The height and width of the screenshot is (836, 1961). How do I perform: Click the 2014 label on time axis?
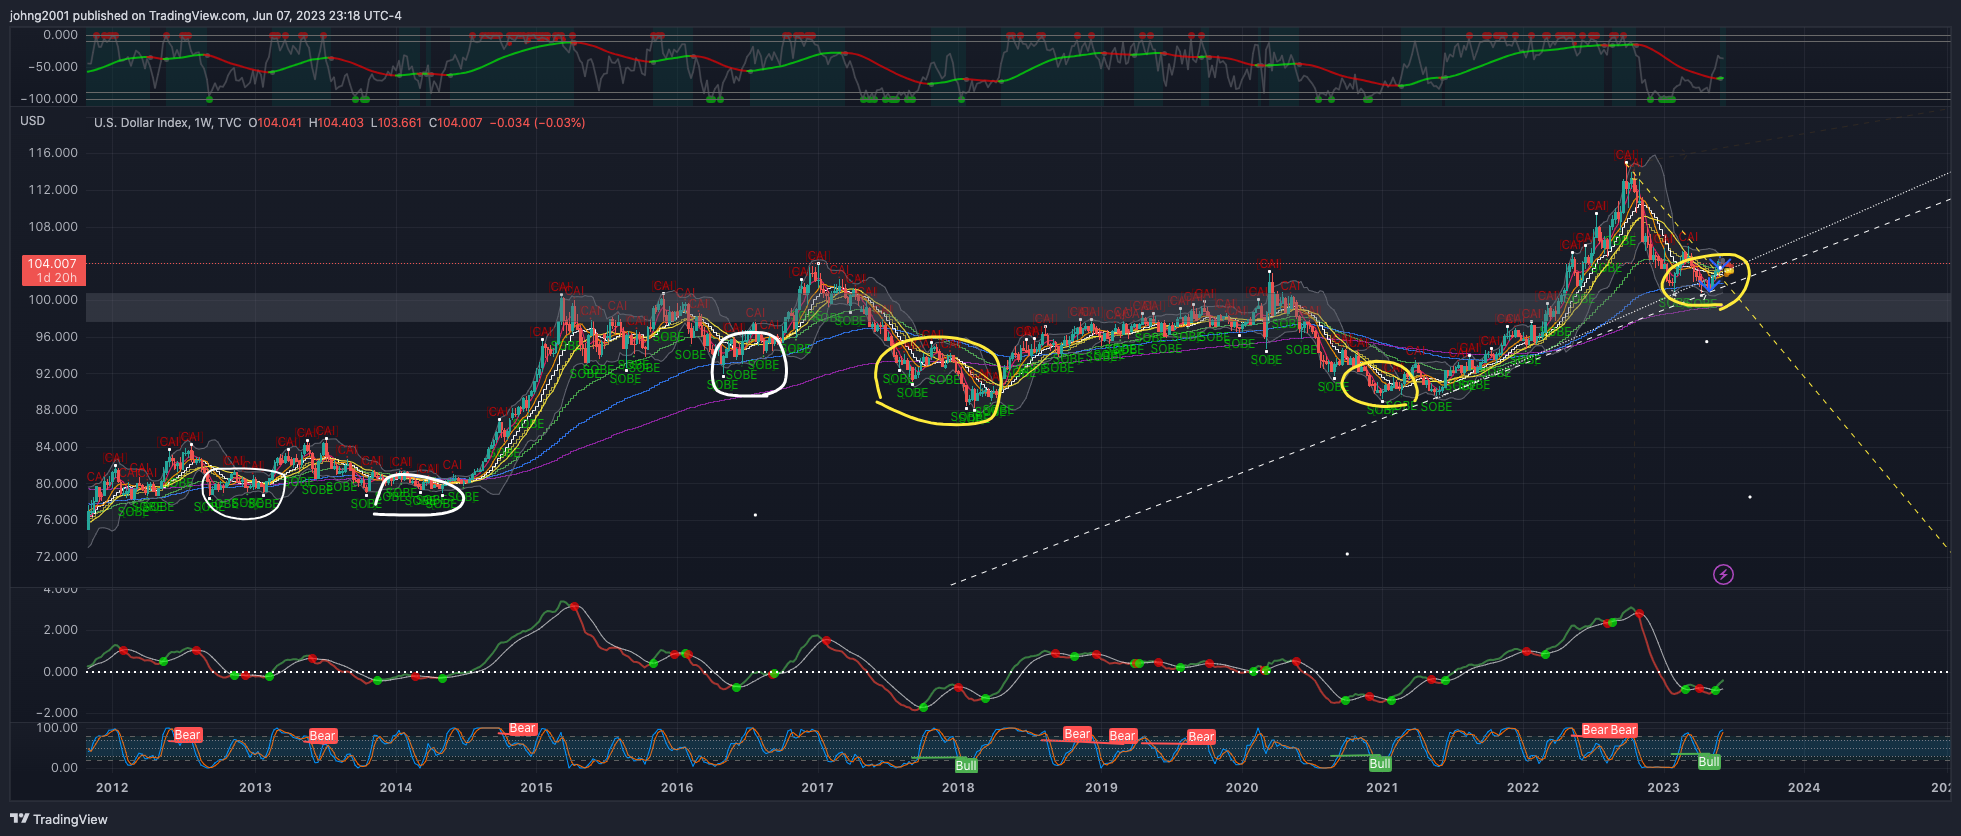pyautogui.click(x=396, y=788)
